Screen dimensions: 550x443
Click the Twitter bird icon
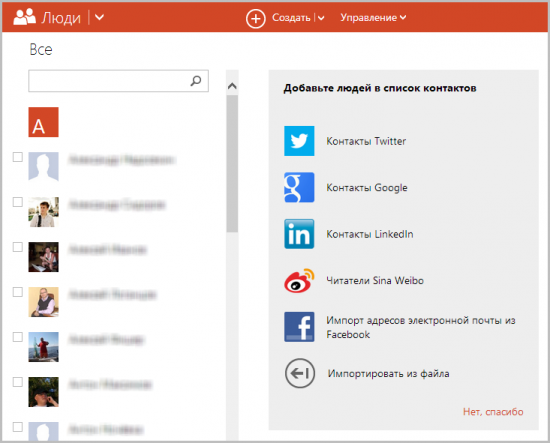pos(299,141)
